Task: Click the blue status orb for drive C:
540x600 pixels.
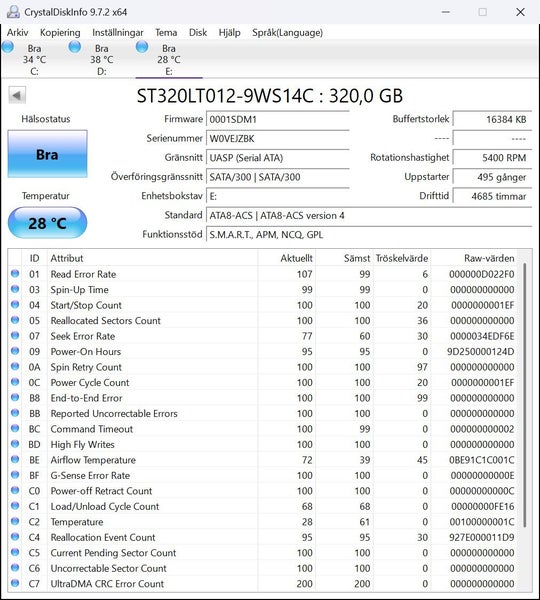Action: click(8, 47)
